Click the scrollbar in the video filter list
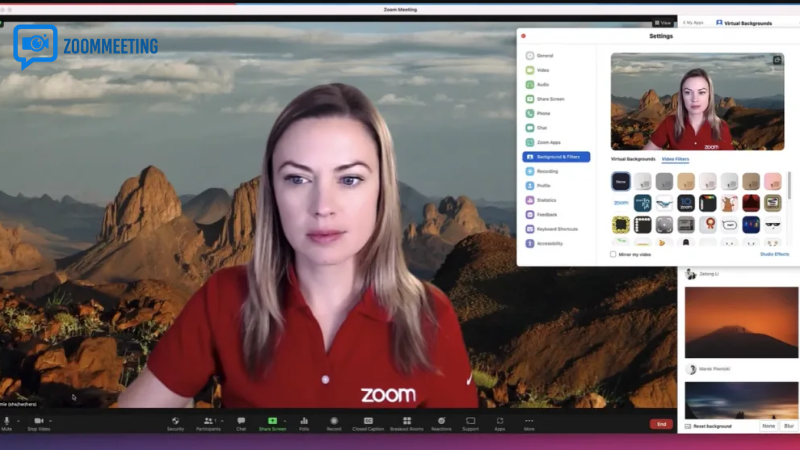This screenshot has width=800, height=450. coord(789,185)
